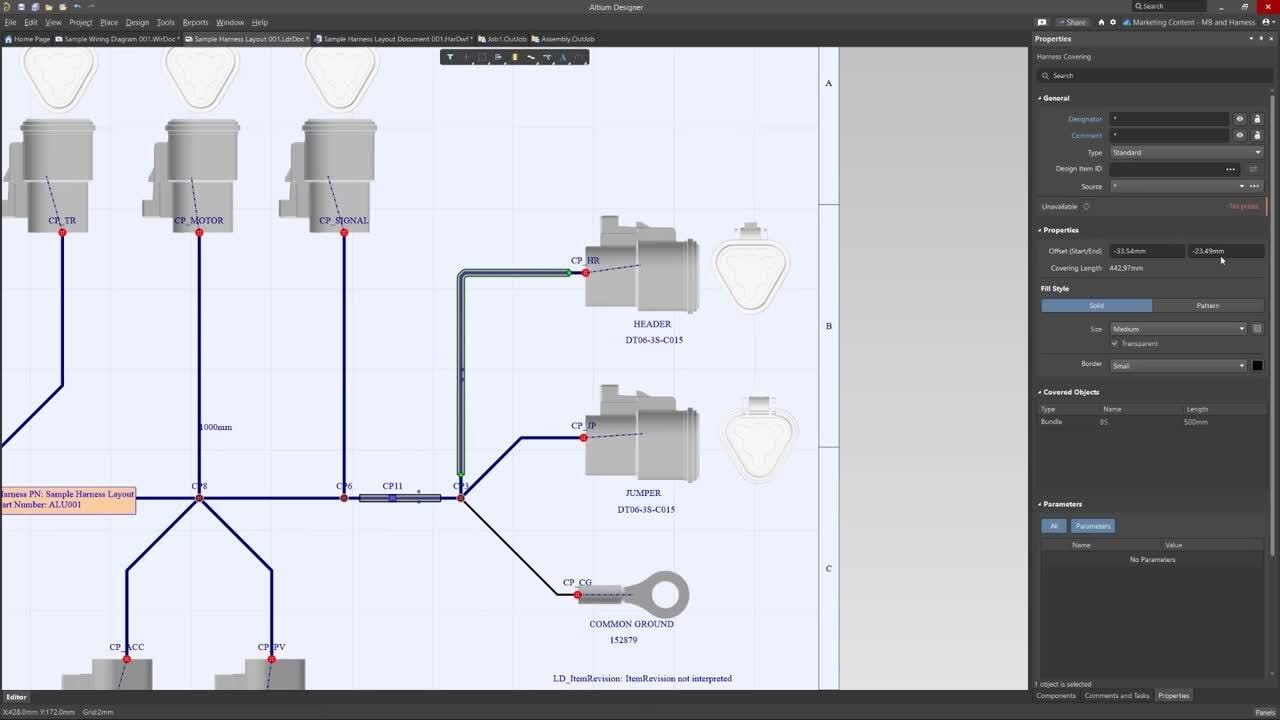
Task: Select the yellow harness covering tool
Action: point(514,57)
